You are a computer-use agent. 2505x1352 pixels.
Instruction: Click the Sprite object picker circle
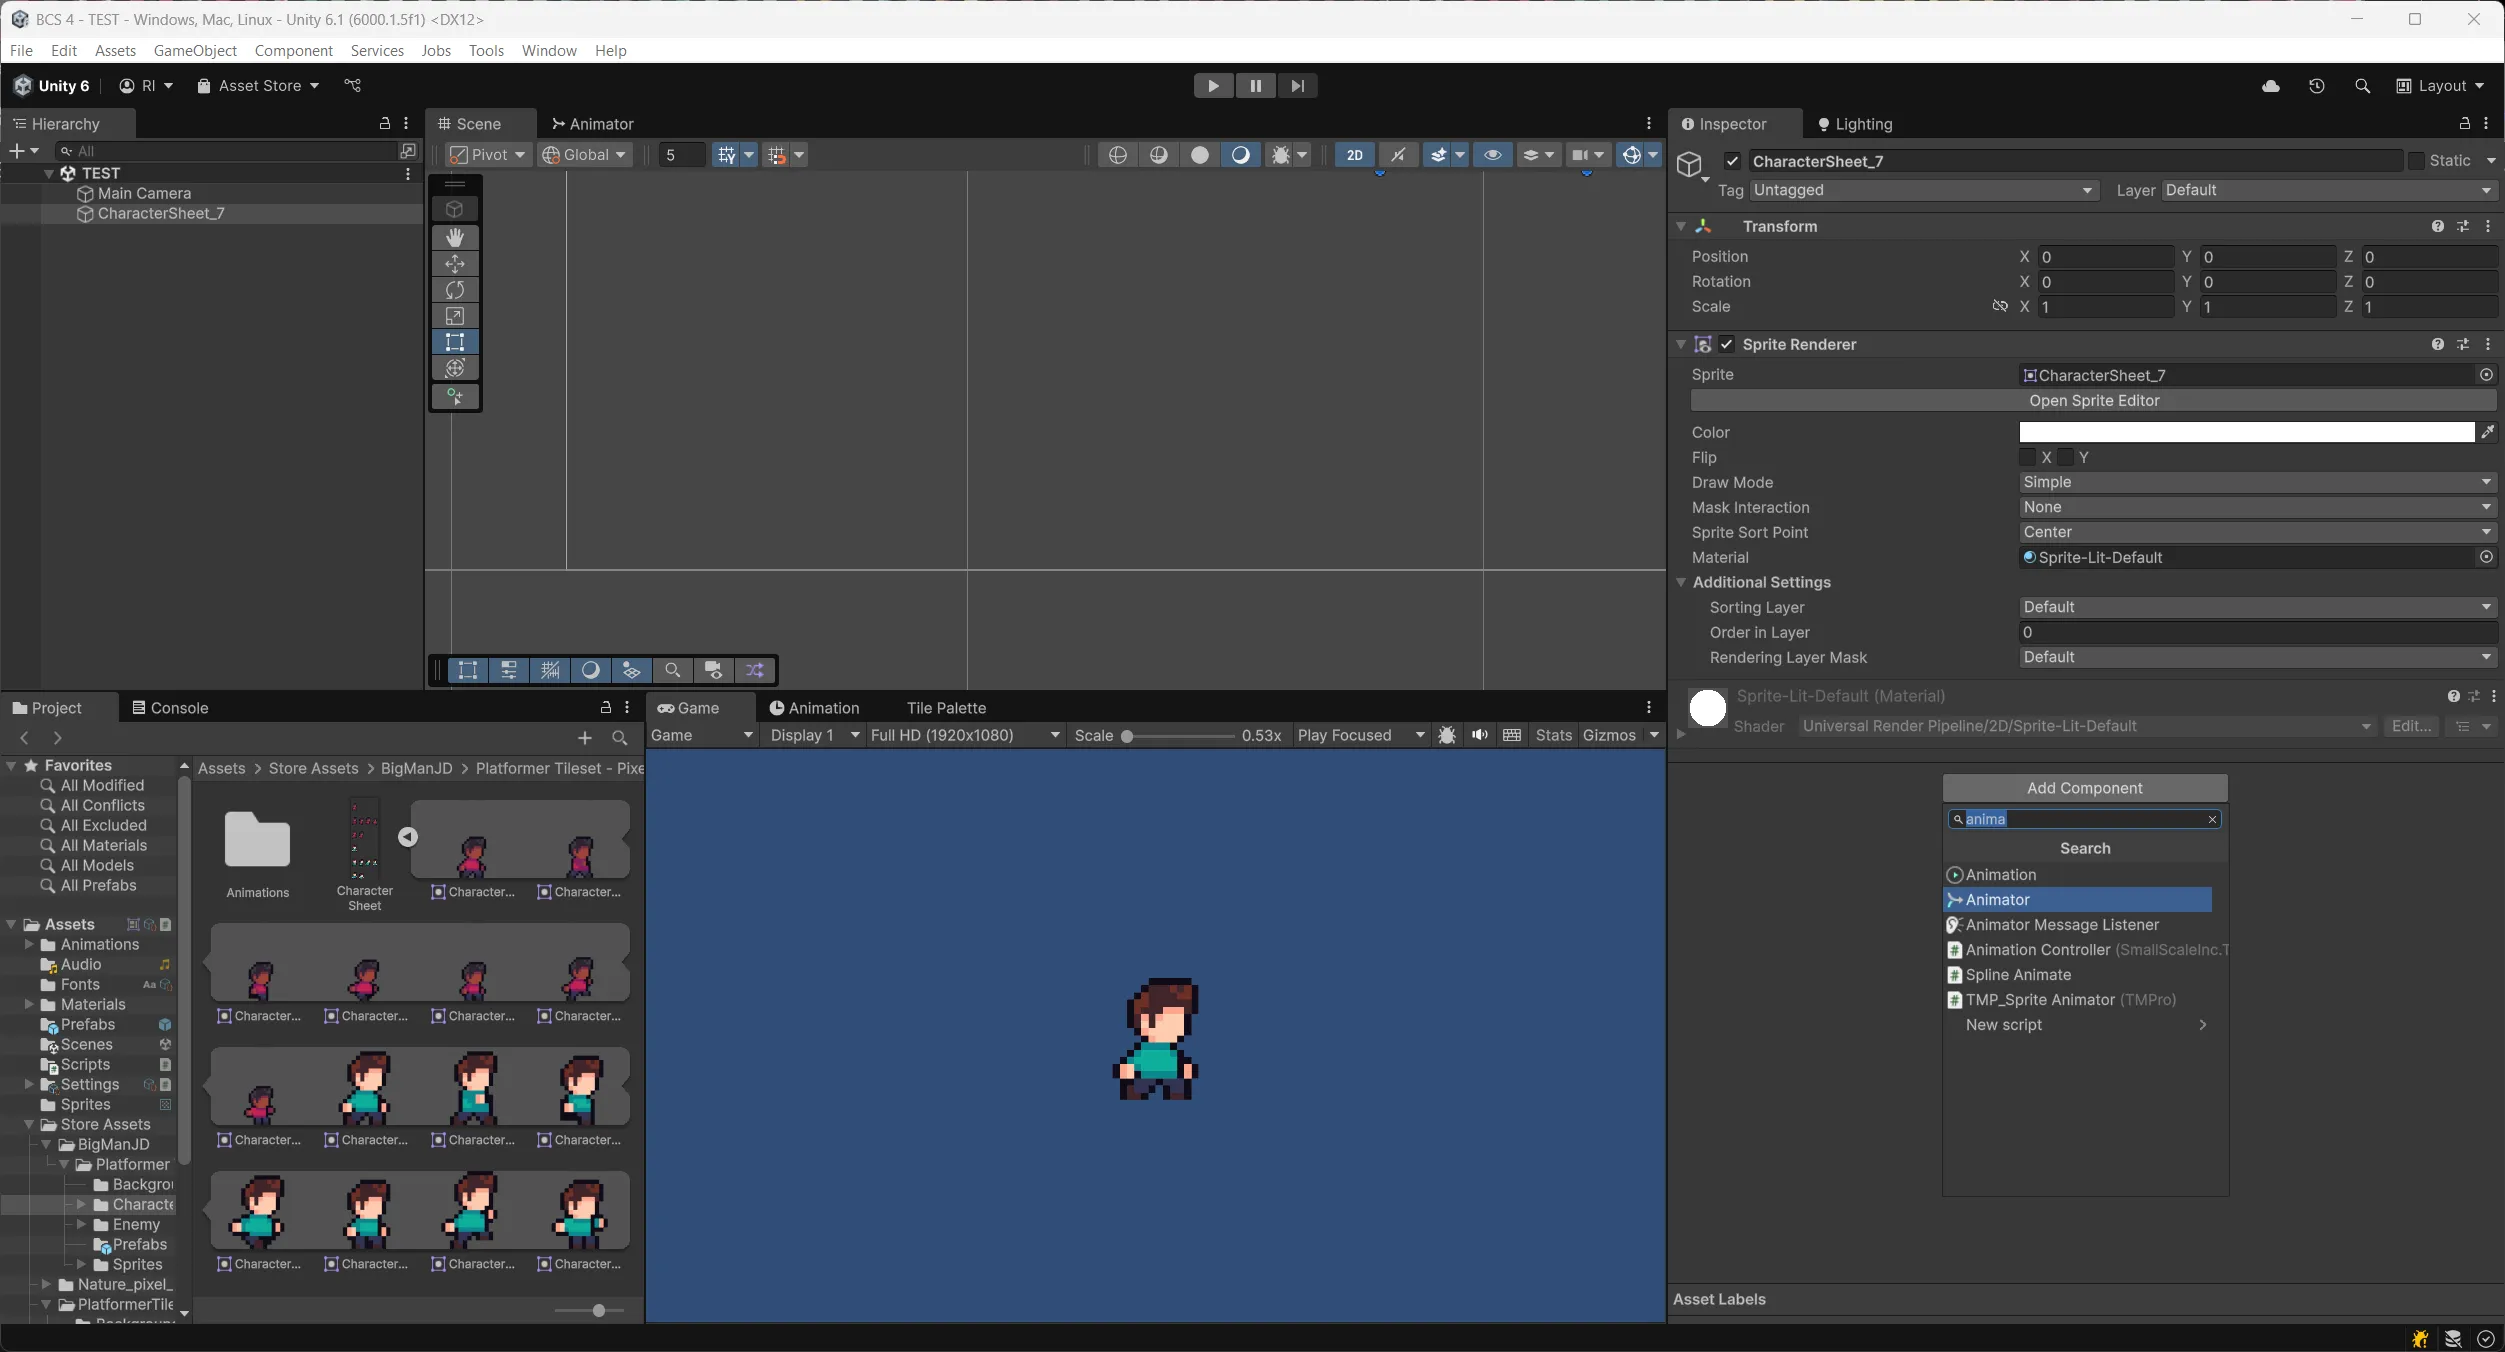[2486, 375]
